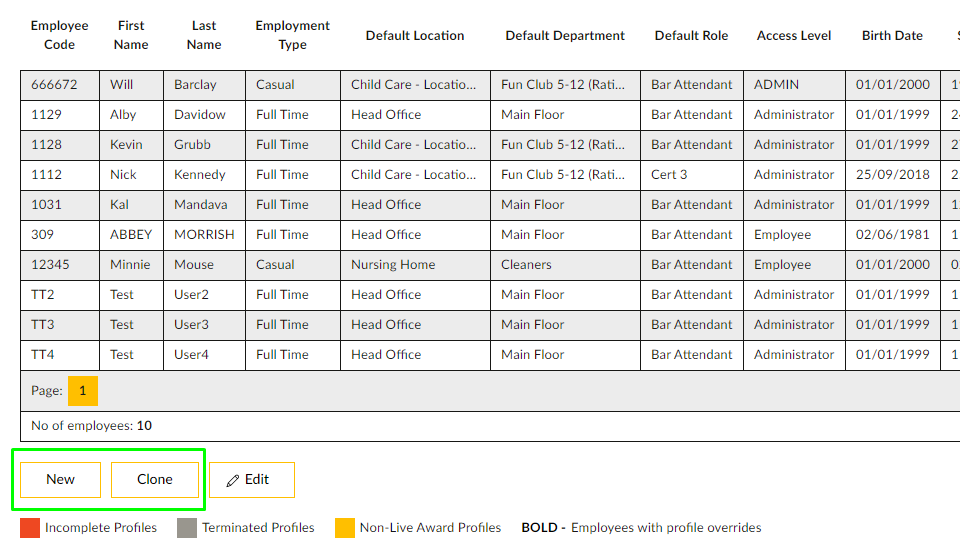Click Kal Mandava's Head Office location
The width and height of the screenshot is (977, 556).
pyautogui.click(x=386, y=204)
